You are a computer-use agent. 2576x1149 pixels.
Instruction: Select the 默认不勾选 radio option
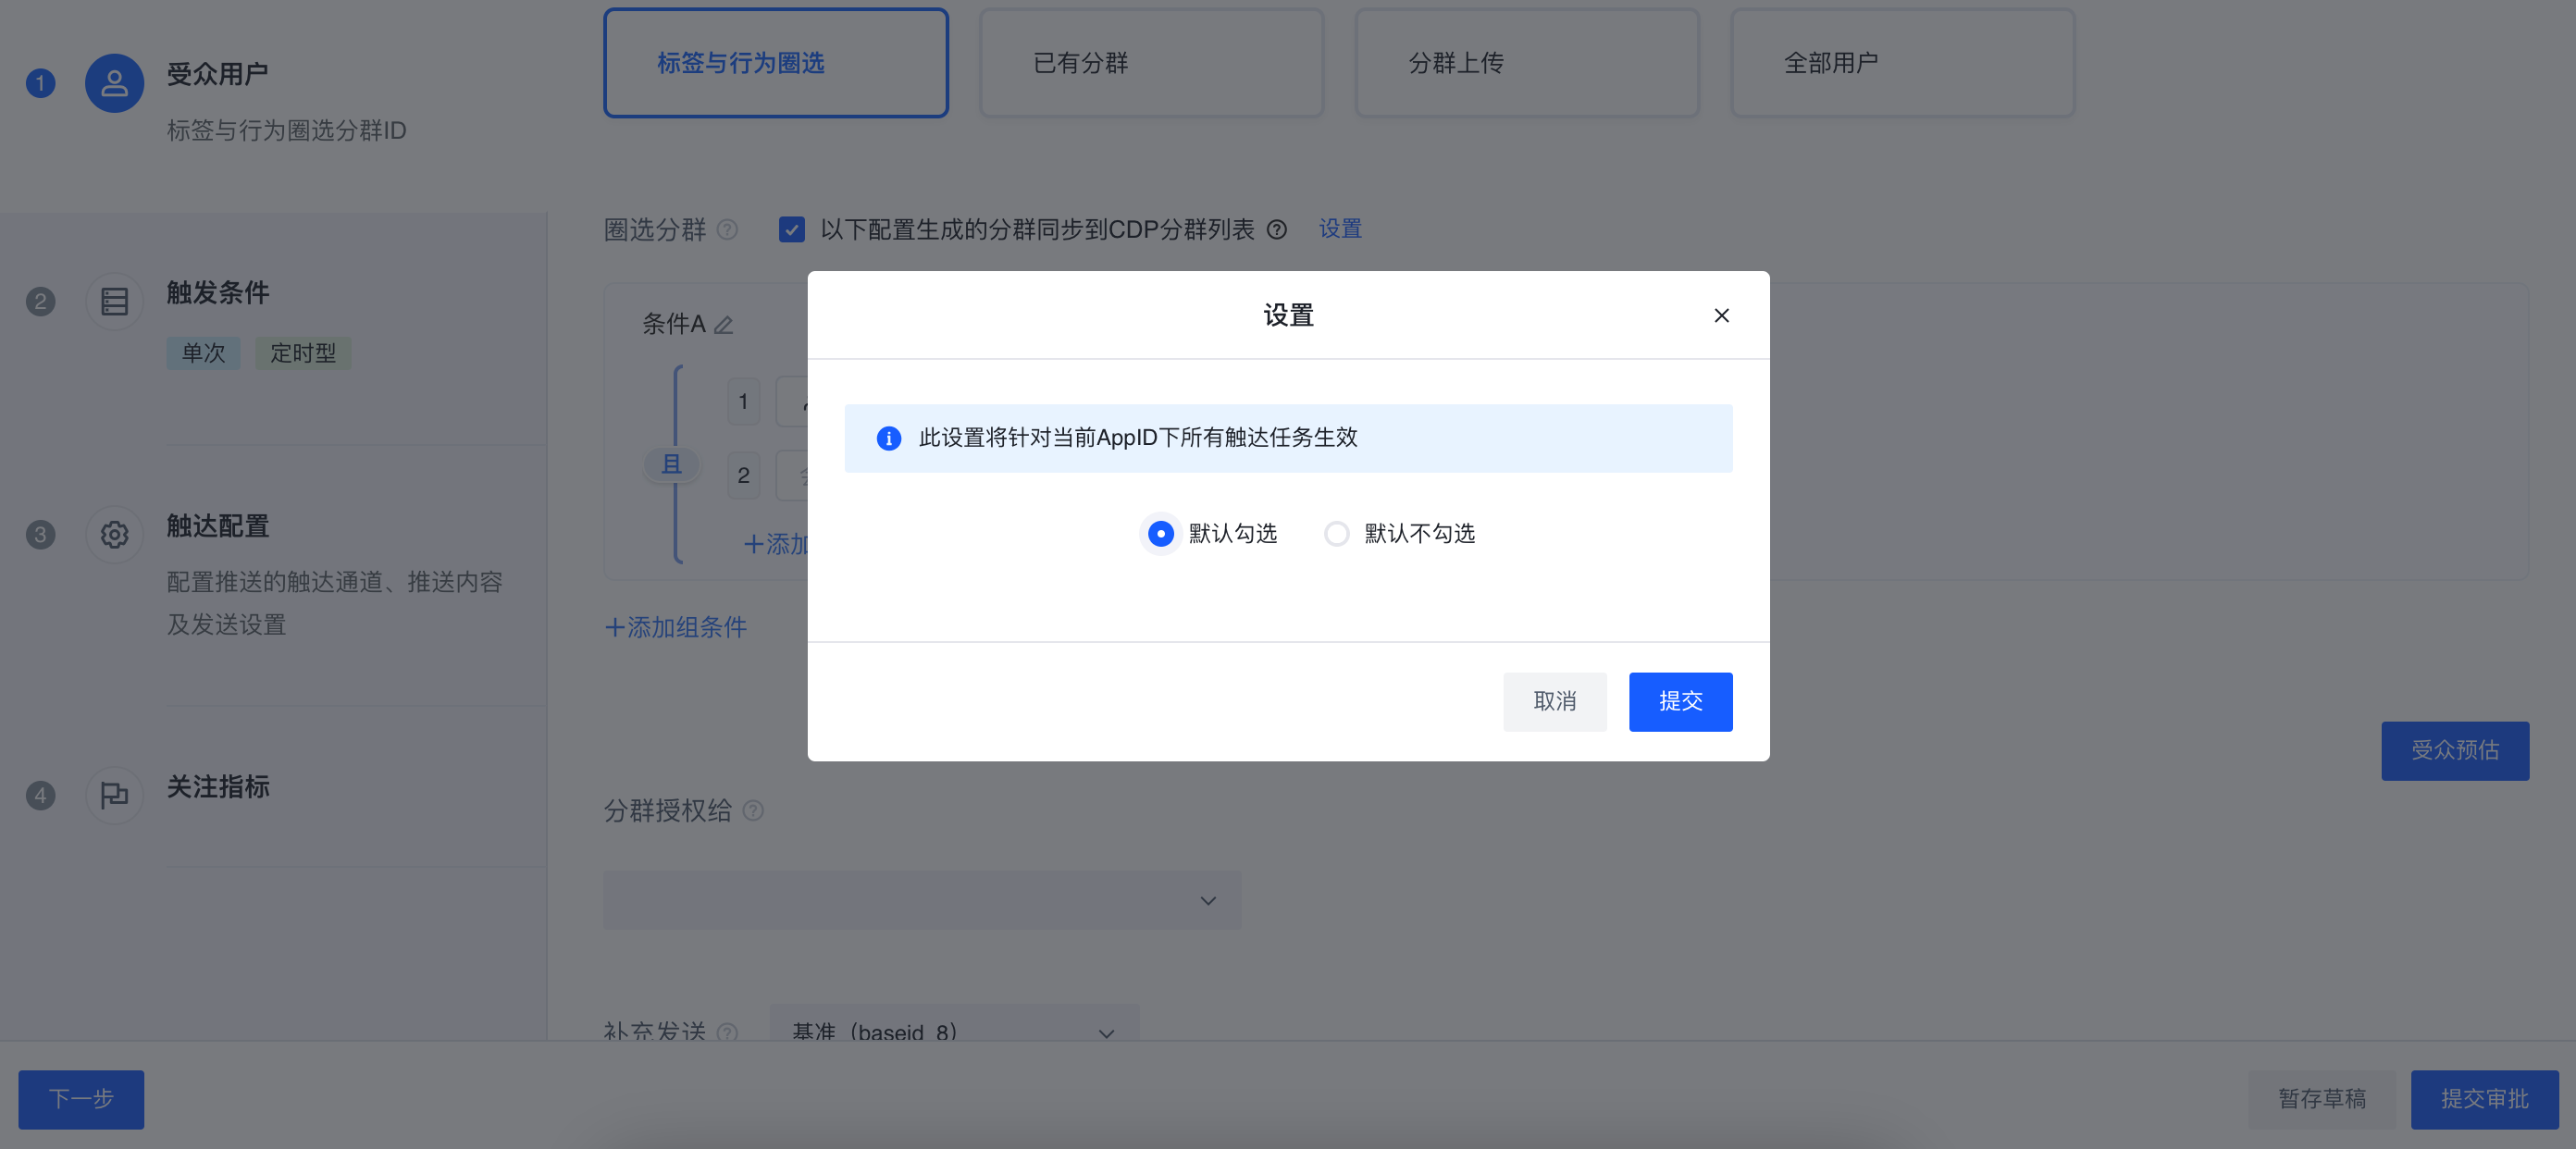pyautogui.click(x=1336, y=534)
